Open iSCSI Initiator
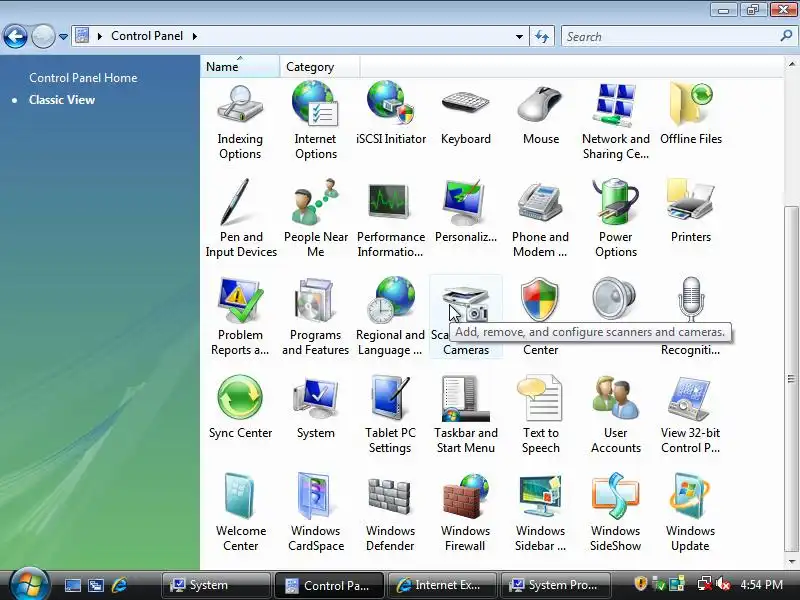The height and width of the screenshot is (600, 800). (391, 115)
